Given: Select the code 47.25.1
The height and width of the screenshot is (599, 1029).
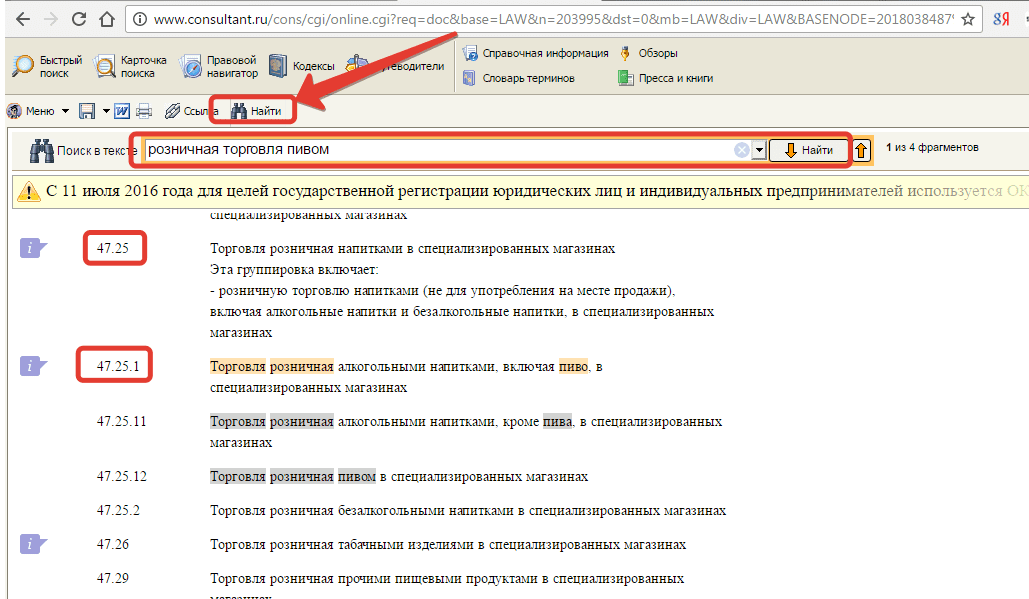Looking at the screenshot, I should (118, 366).
